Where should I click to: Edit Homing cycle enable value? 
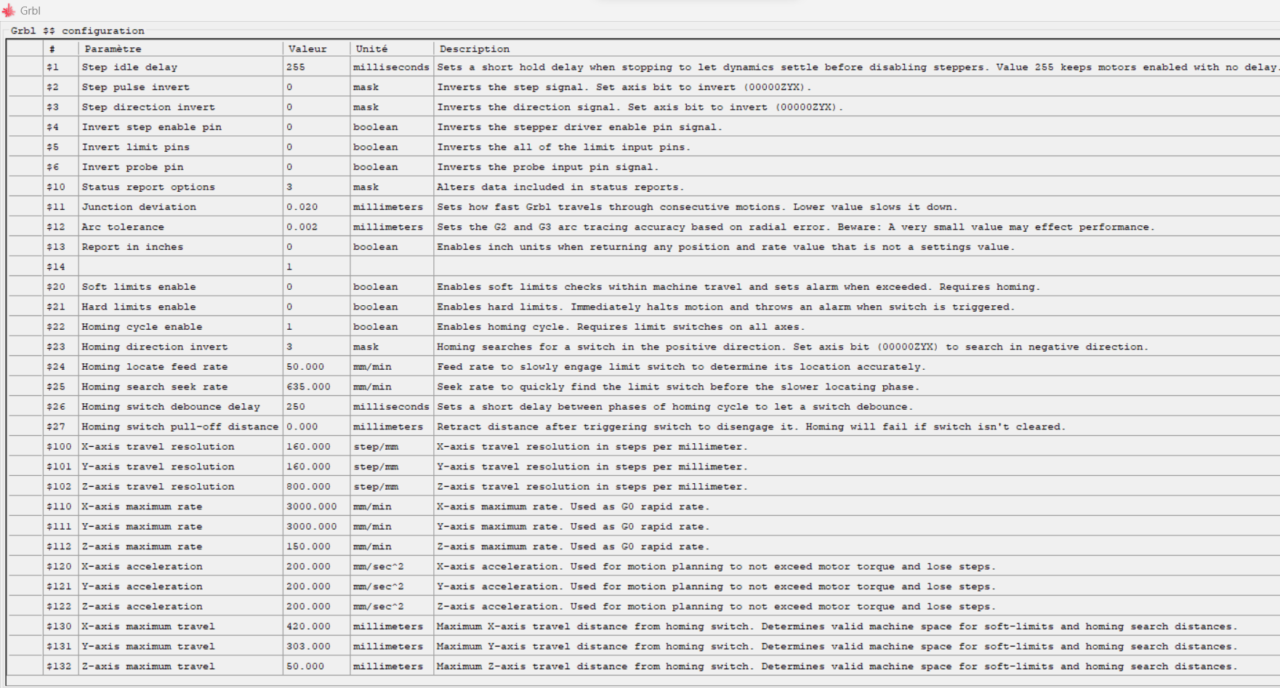tap(316, 327)
